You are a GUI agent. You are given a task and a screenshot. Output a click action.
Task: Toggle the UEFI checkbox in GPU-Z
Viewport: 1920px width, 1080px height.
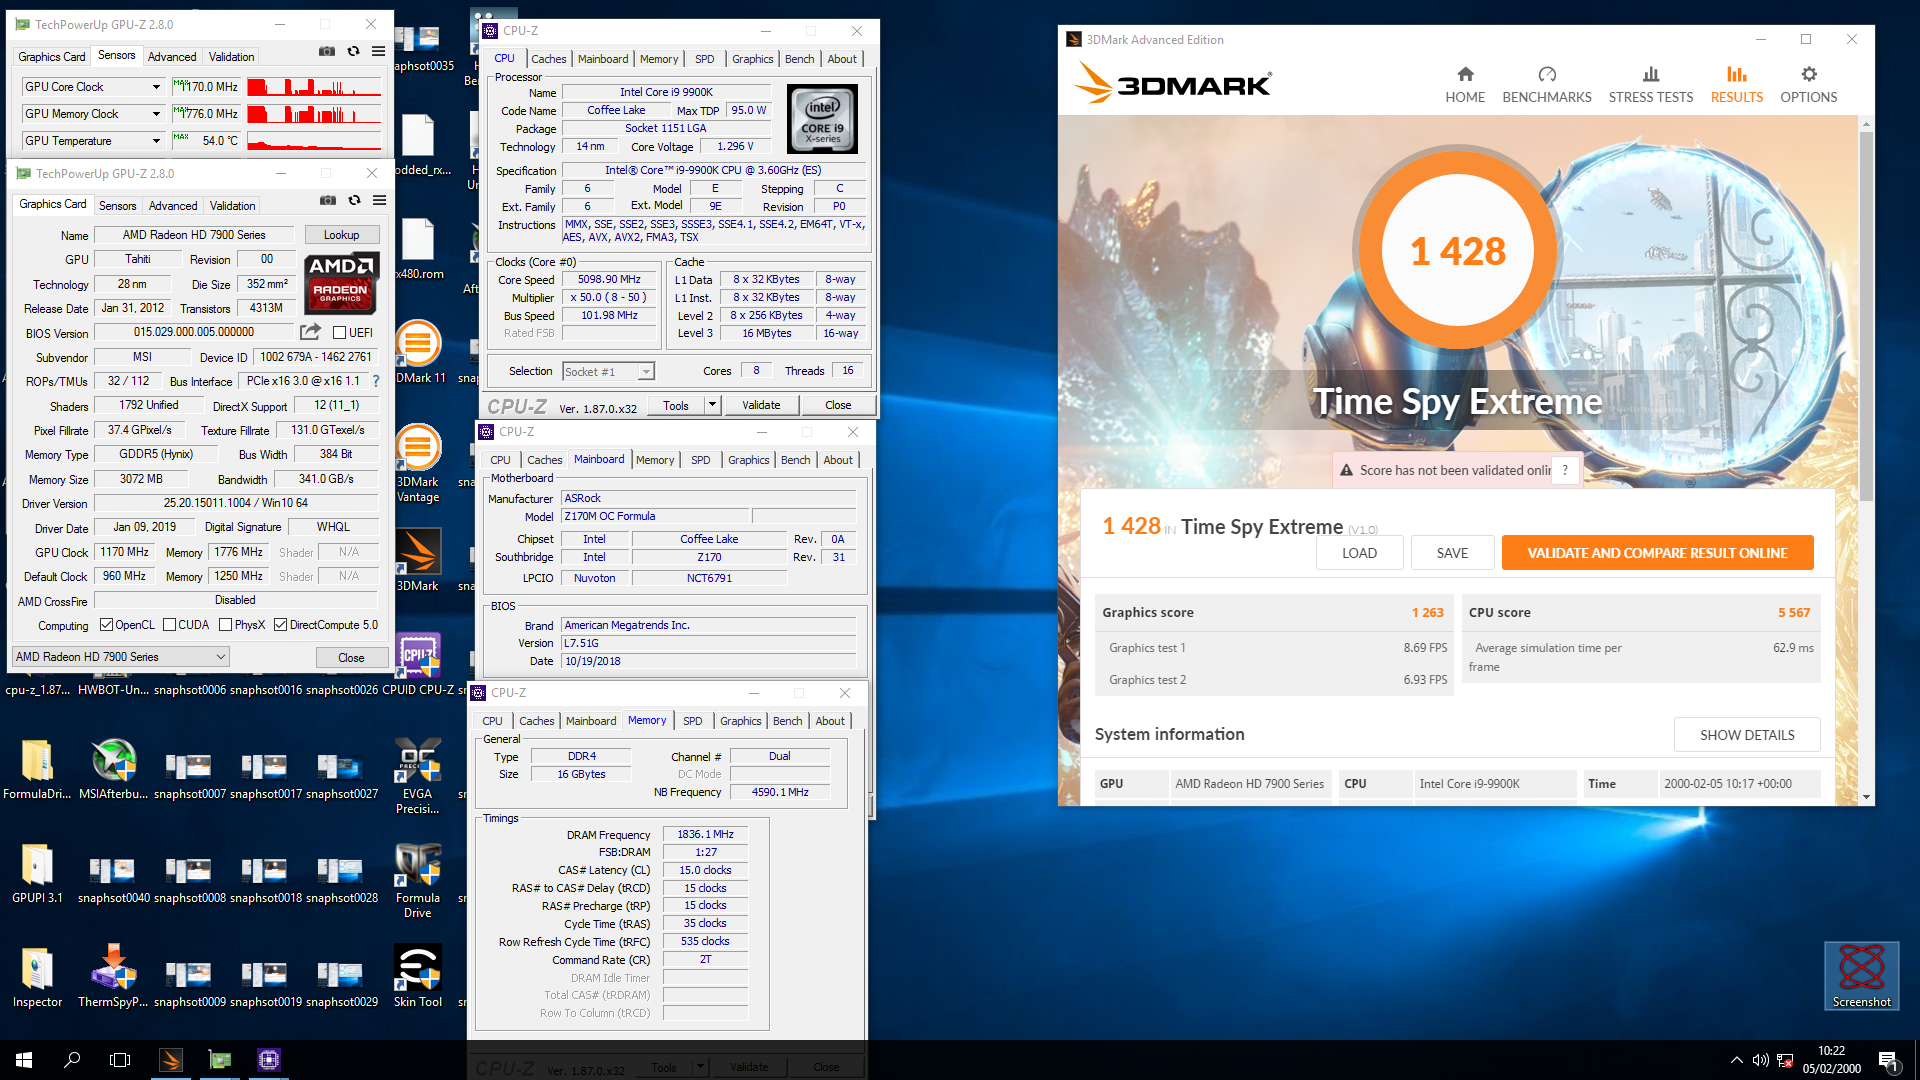339,333
